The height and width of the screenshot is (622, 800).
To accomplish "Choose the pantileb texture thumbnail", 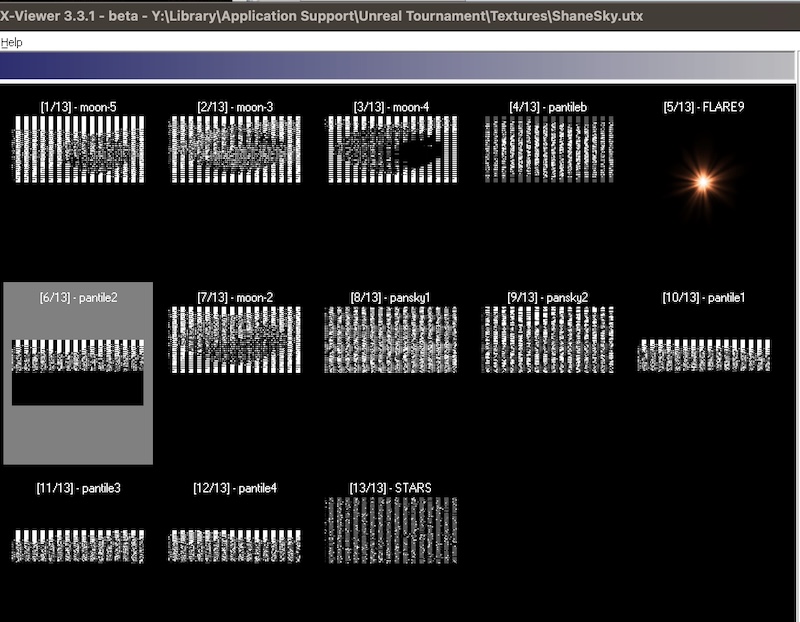I will [x=548, y=150].
